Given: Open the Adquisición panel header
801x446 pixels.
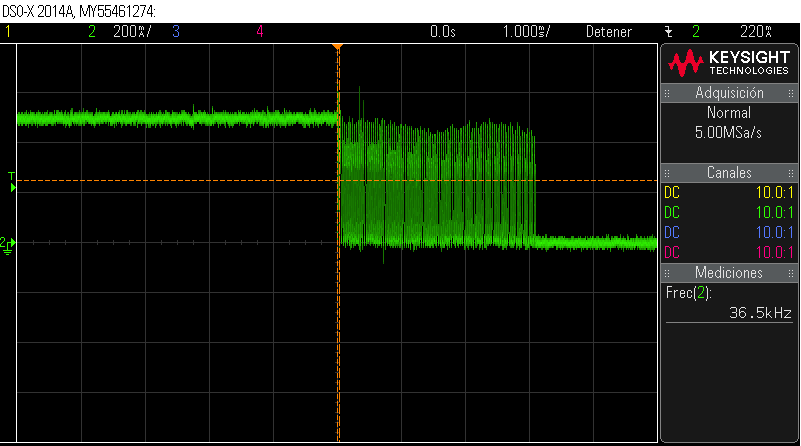Looking at the screenshot, I should click(x=729, y=93).
